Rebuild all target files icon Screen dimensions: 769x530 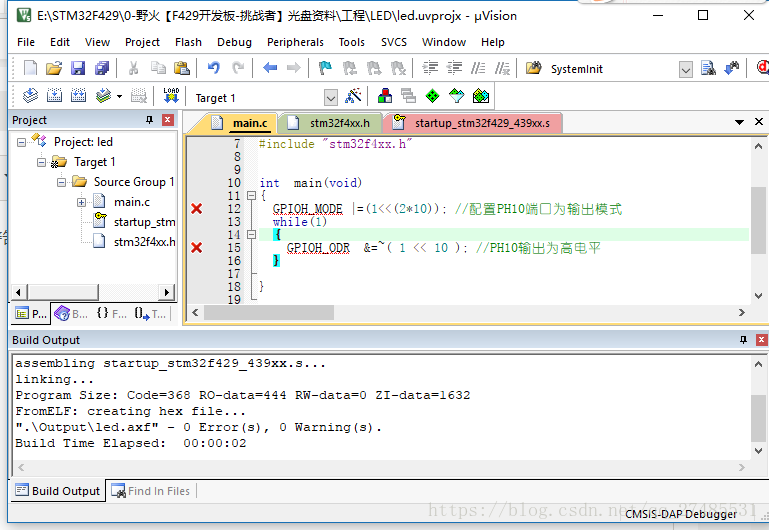(78, 96)
